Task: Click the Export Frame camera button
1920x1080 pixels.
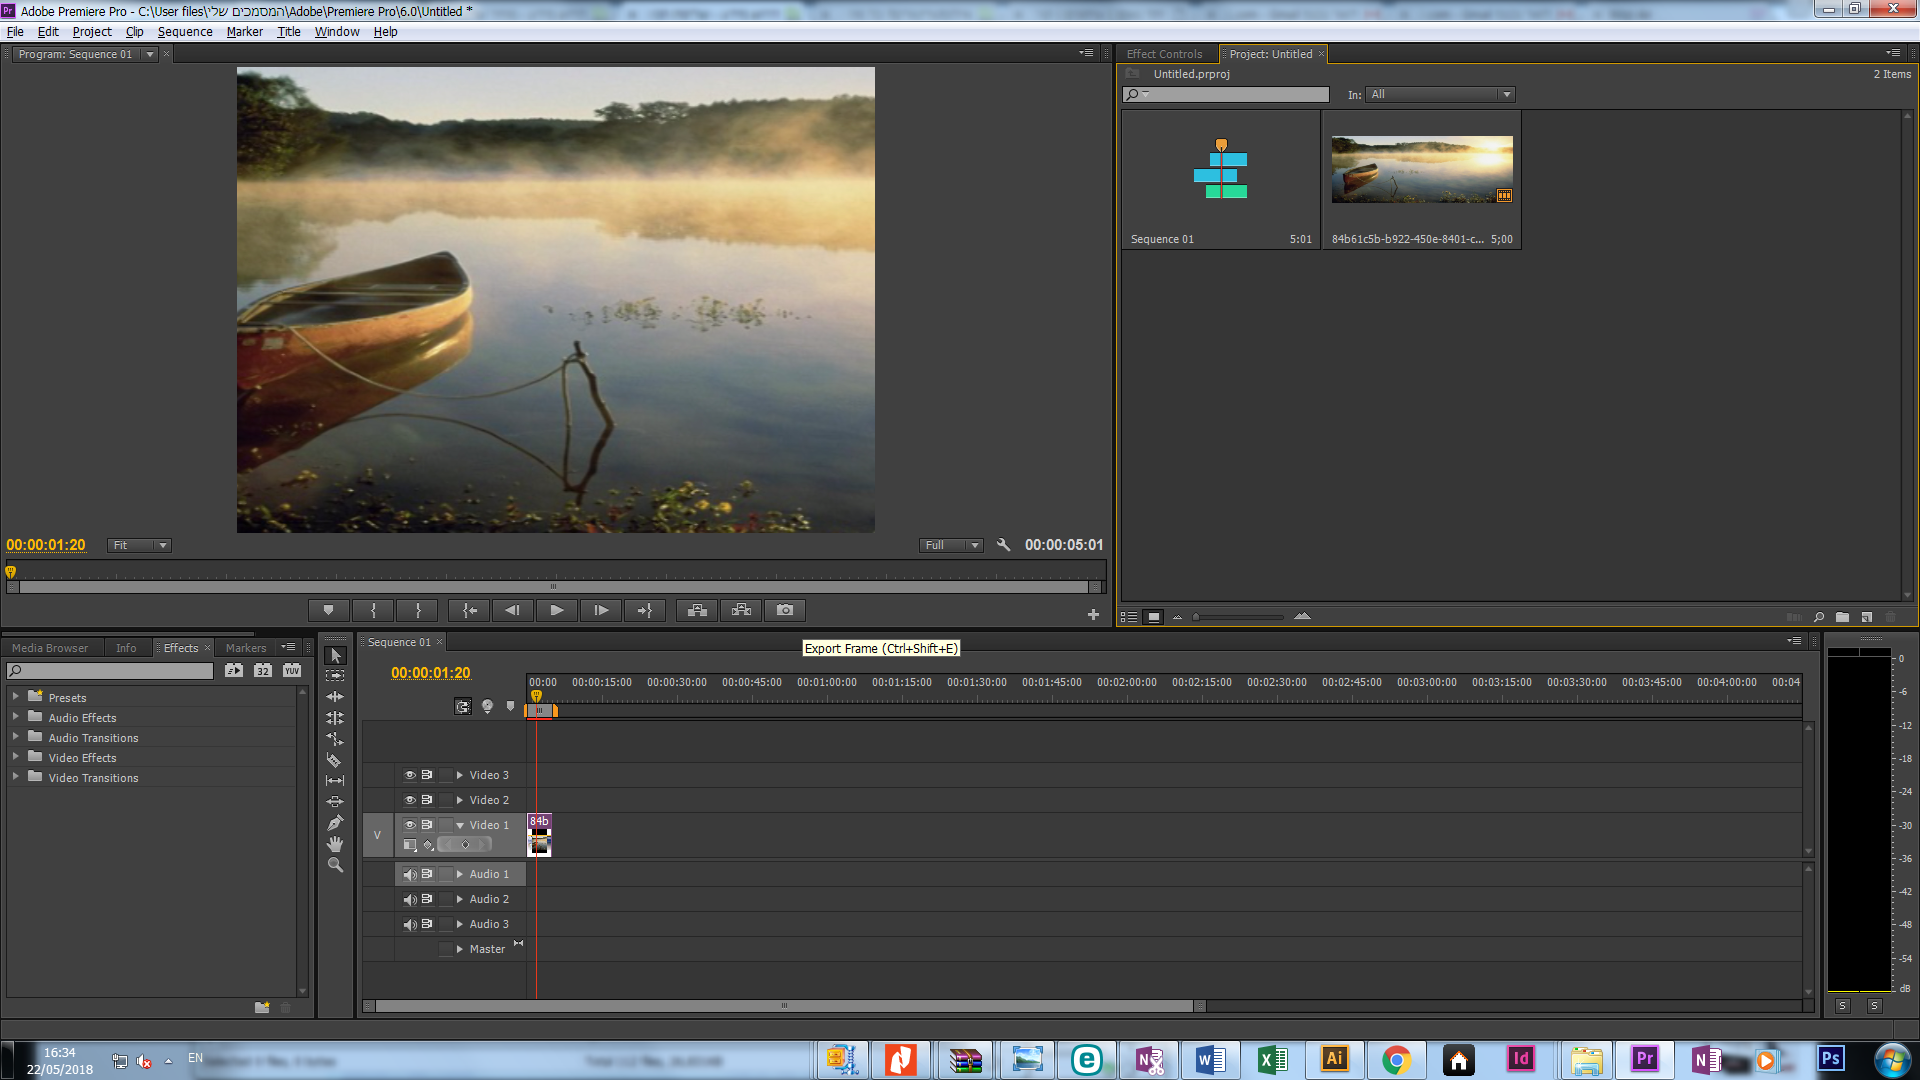Action: (x=785, y=610)
